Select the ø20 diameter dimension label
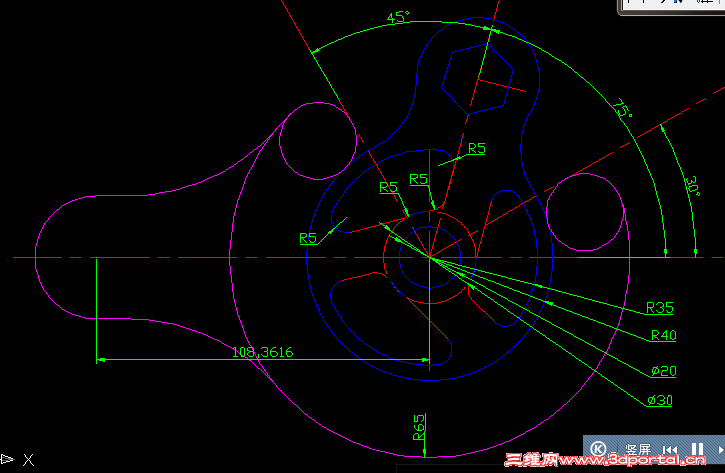 pyautogui.click(x=664, y=371)
